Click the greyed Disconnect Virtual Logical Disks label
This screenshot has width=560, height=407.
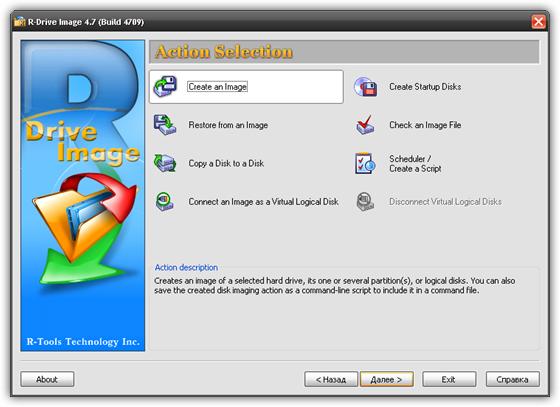445,202
